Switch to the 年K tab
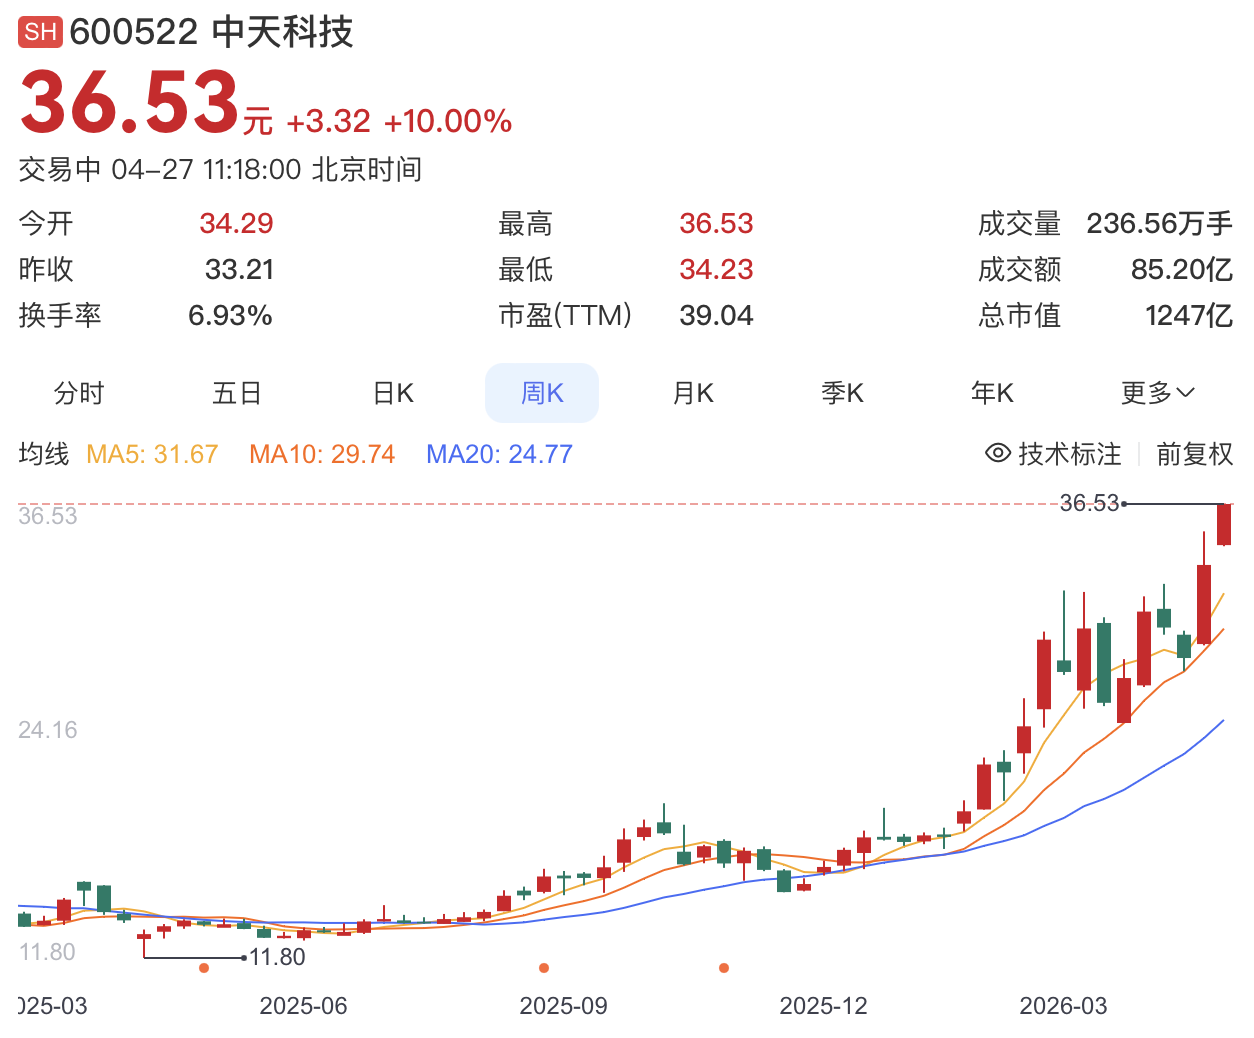This screenshot has width=1254, height=1038. point(992,393)
